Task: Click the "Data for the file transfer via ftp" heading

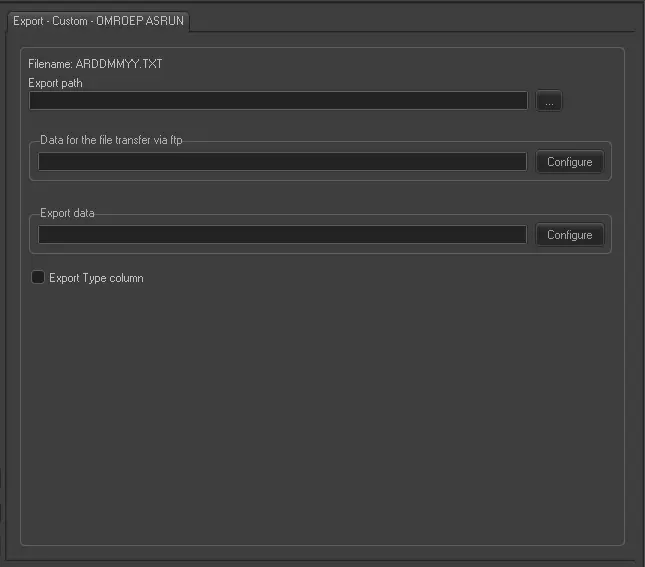Action: pyautogui.click(x=111, y=140)
